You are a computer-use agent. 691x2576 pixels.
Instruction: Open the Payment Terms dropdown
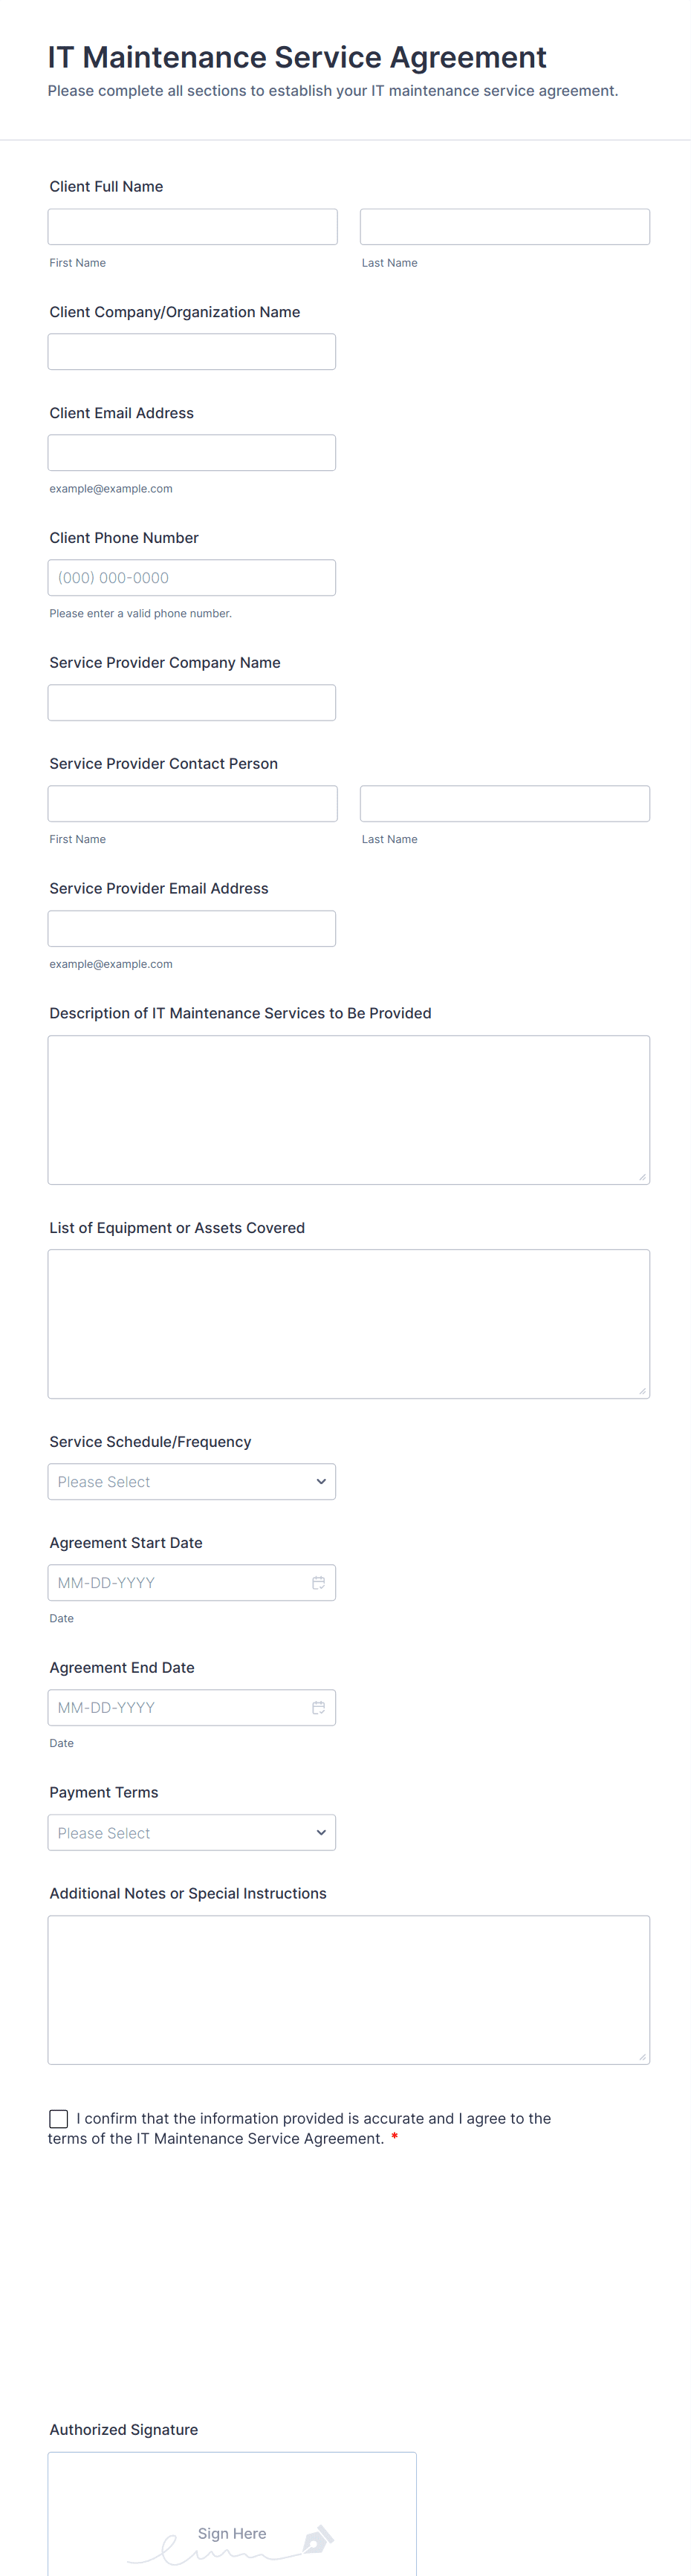point(192,1832)
